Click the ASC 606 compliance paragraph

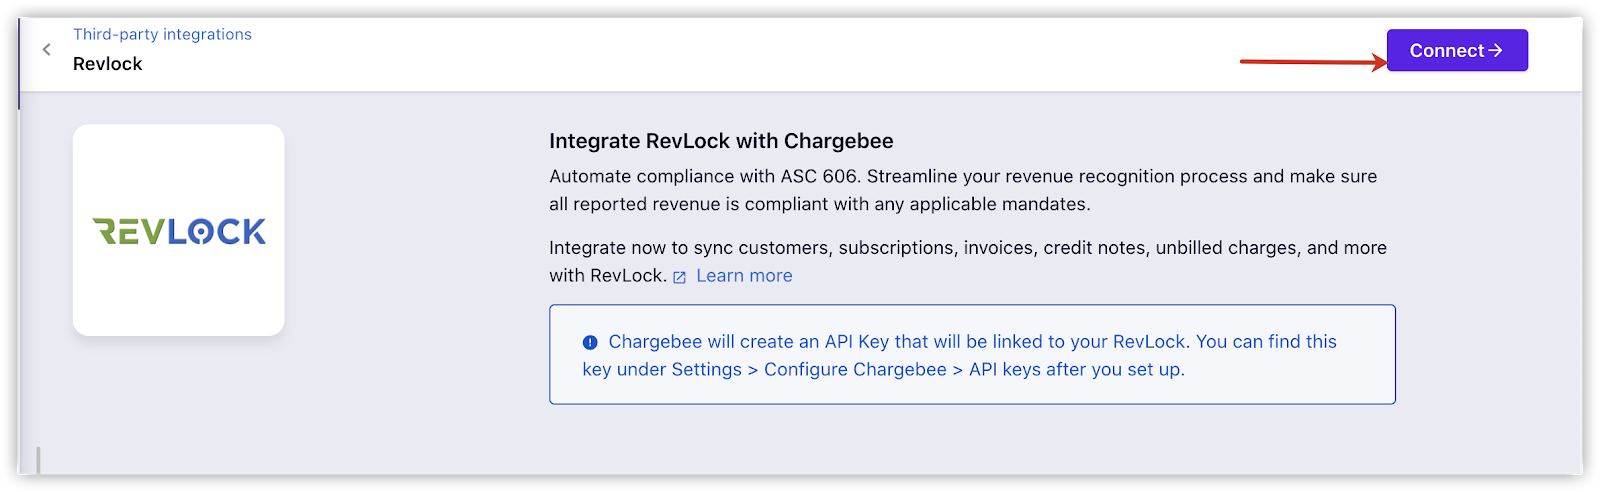[962, 190]
